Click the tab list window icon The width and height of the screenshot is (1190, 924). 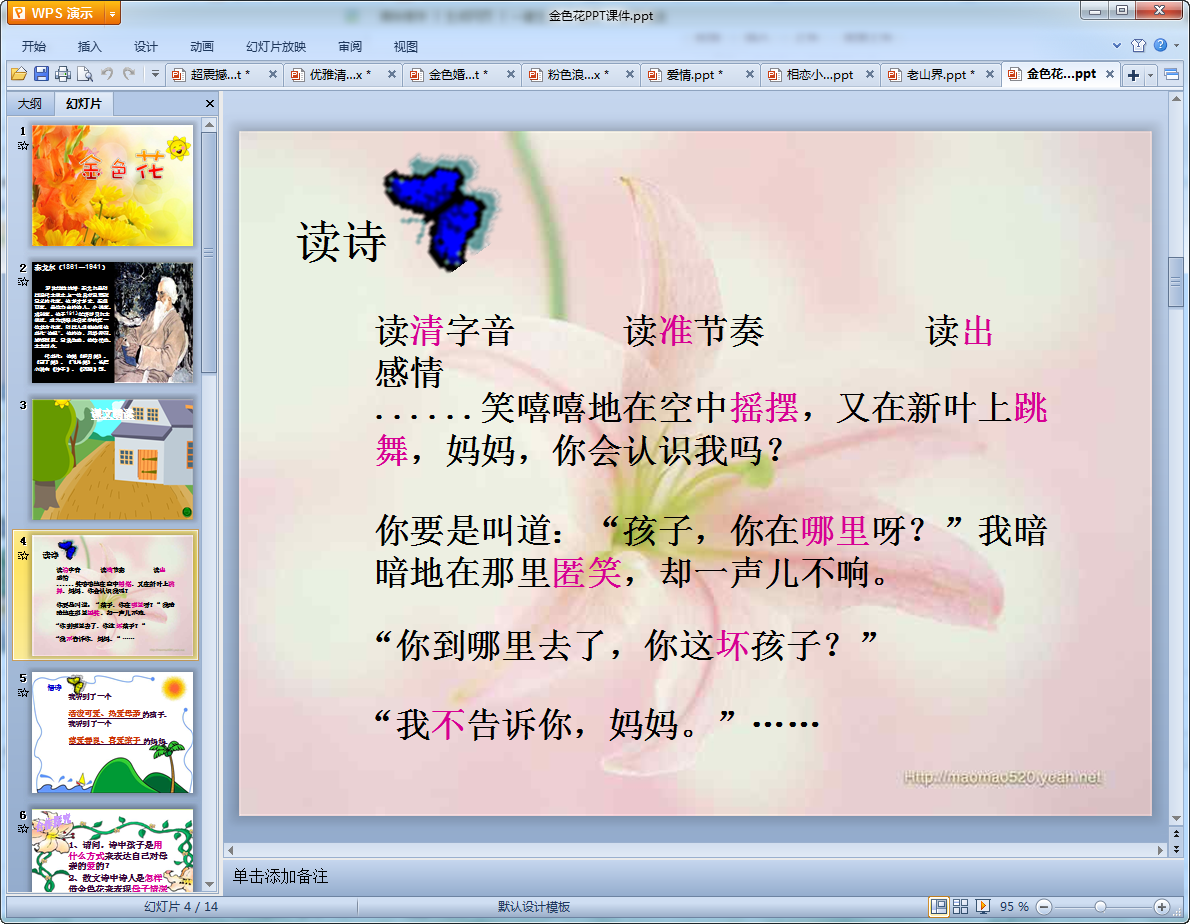[x=1171, y=74]
